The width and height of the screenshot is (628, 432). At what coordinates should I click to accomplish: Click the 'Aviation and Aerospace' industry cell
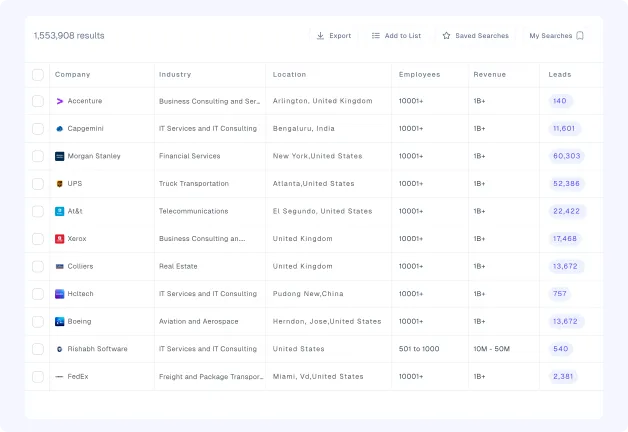point(199,321)
